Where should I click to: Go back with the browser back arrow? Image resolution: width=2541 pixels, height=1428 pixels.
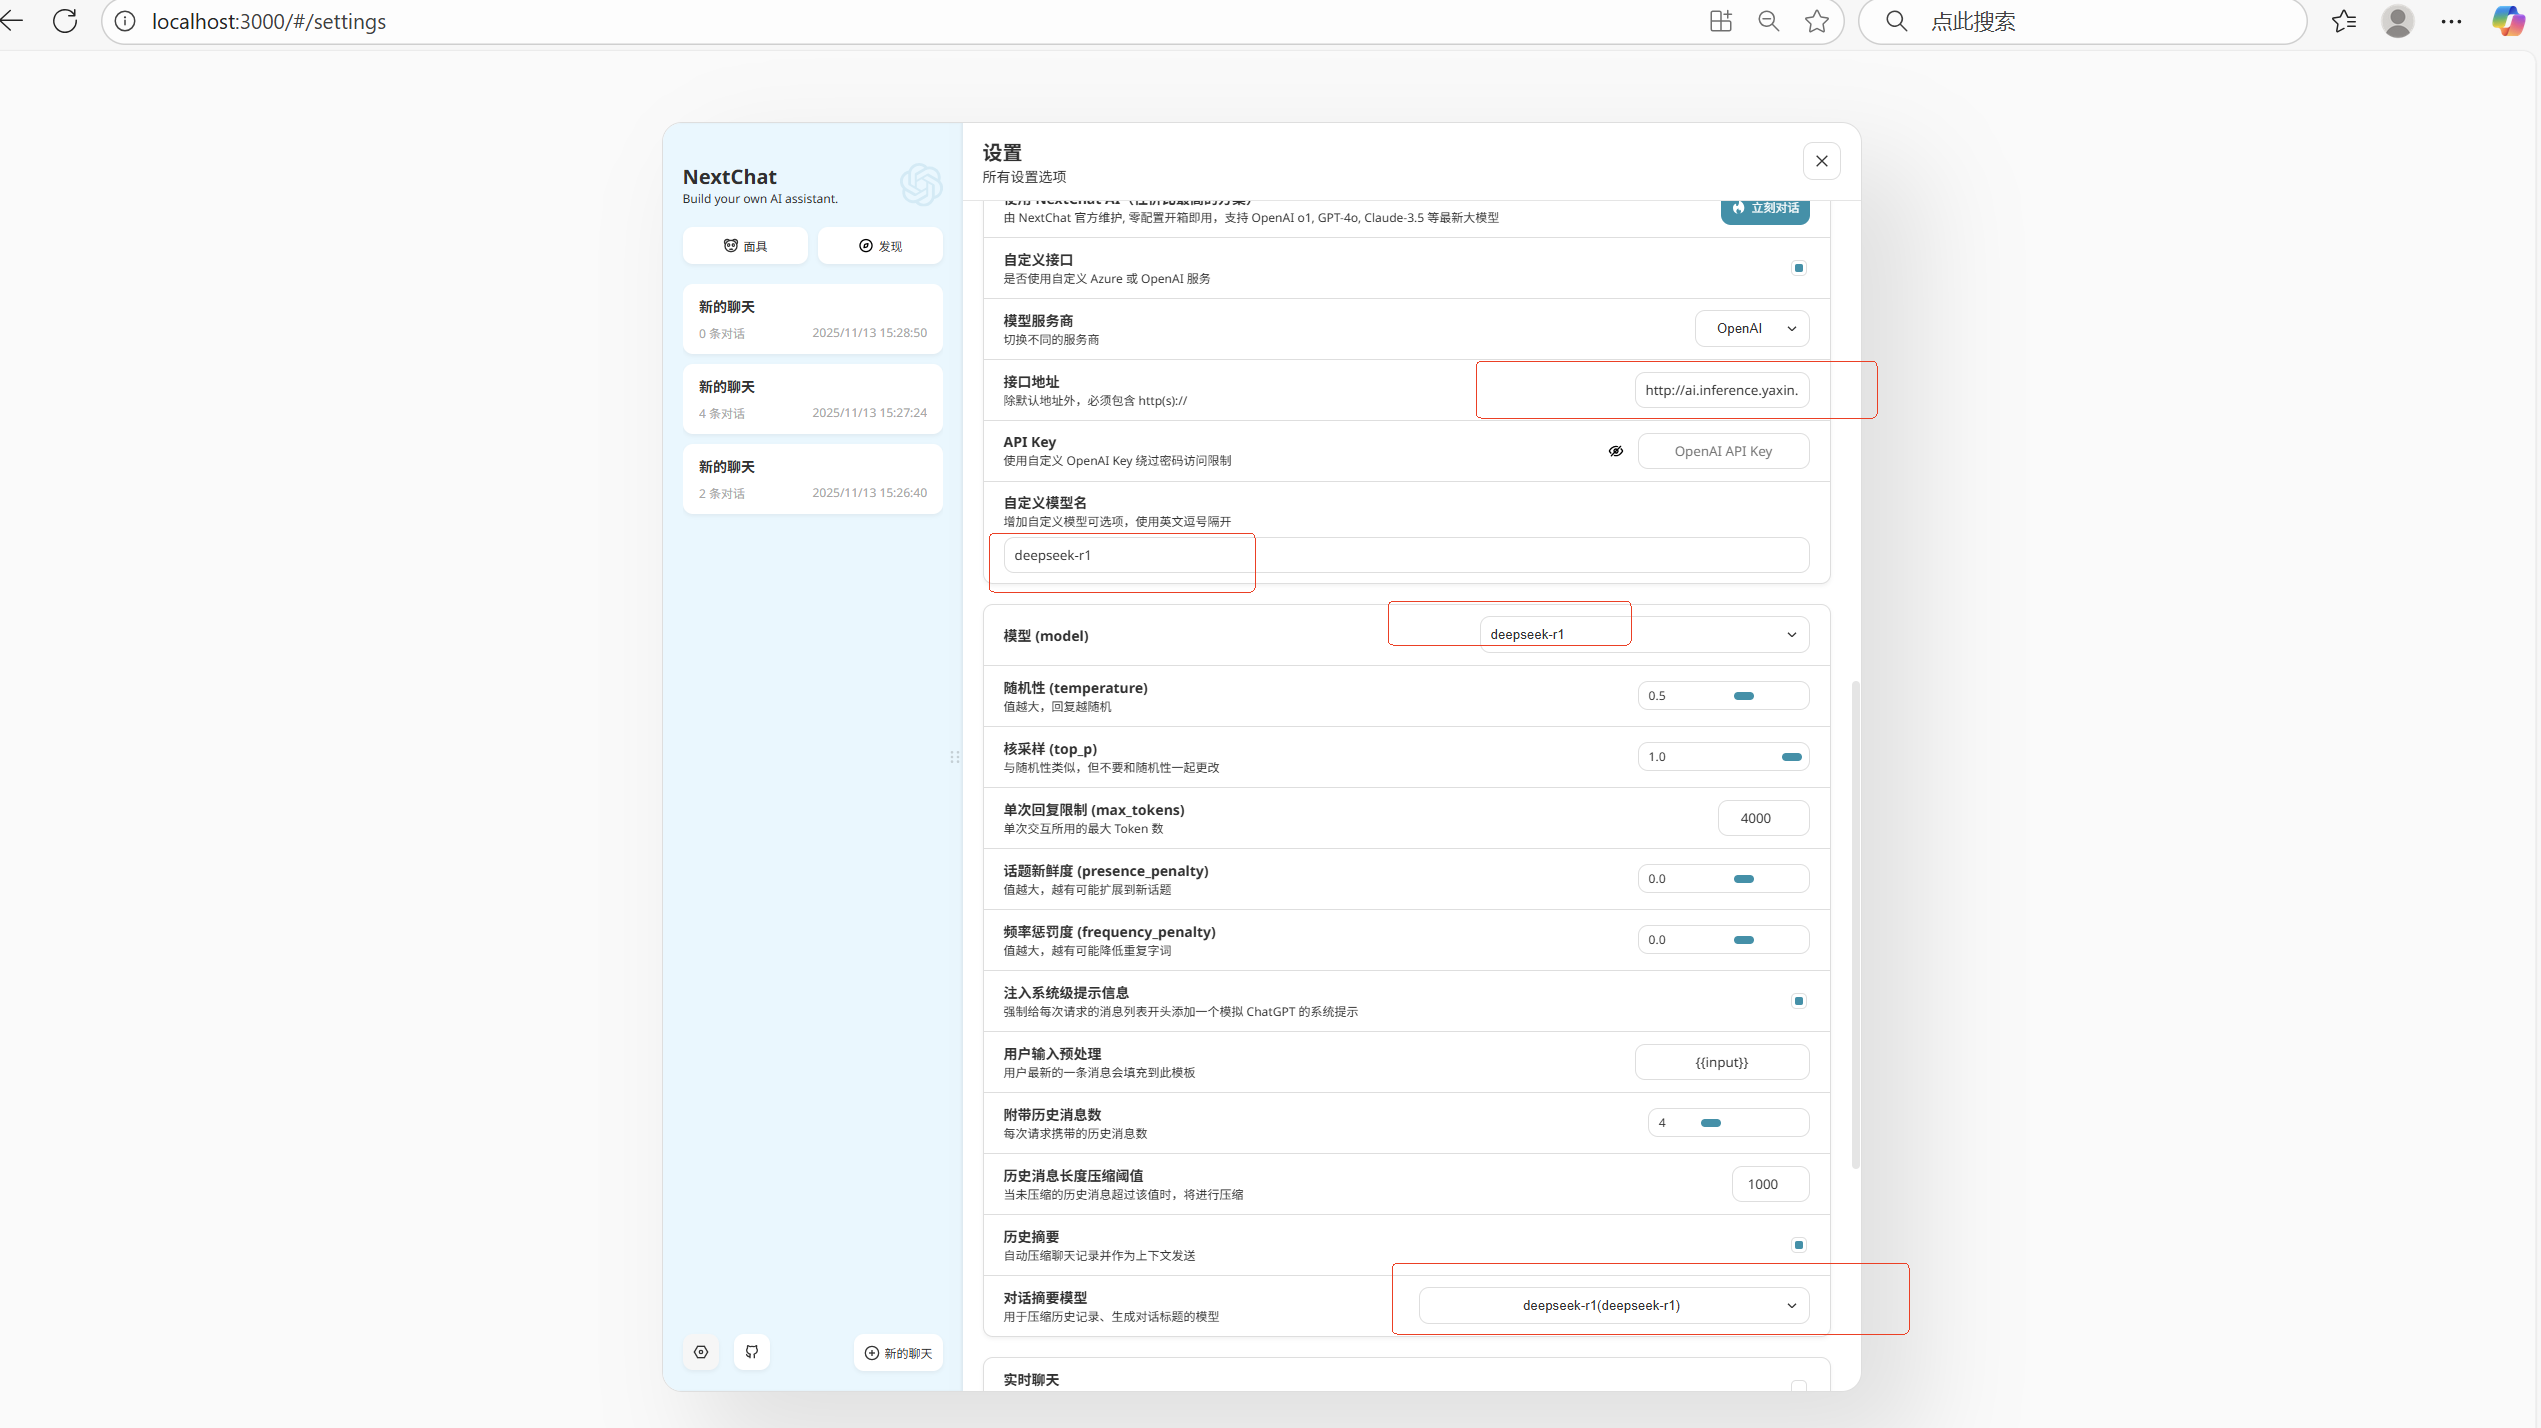[x=12, y=21]
